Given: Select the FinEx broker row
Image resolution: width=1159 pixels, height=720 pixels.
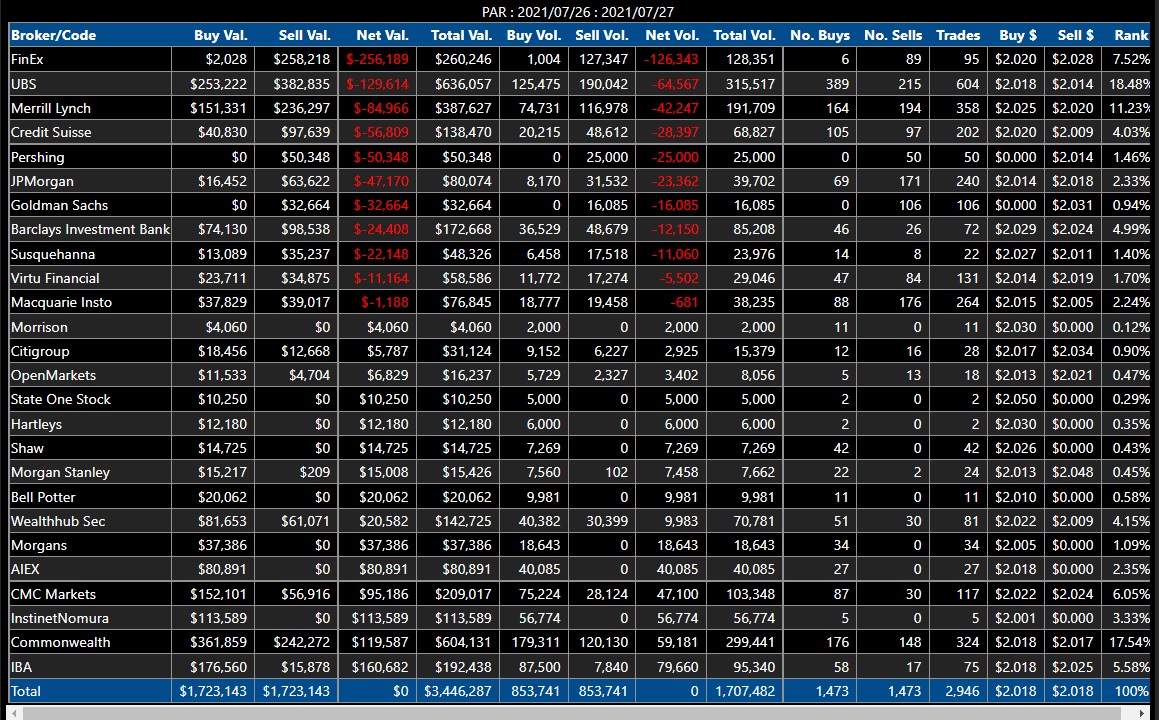Looking at the screenshot, I should point(580,59).
